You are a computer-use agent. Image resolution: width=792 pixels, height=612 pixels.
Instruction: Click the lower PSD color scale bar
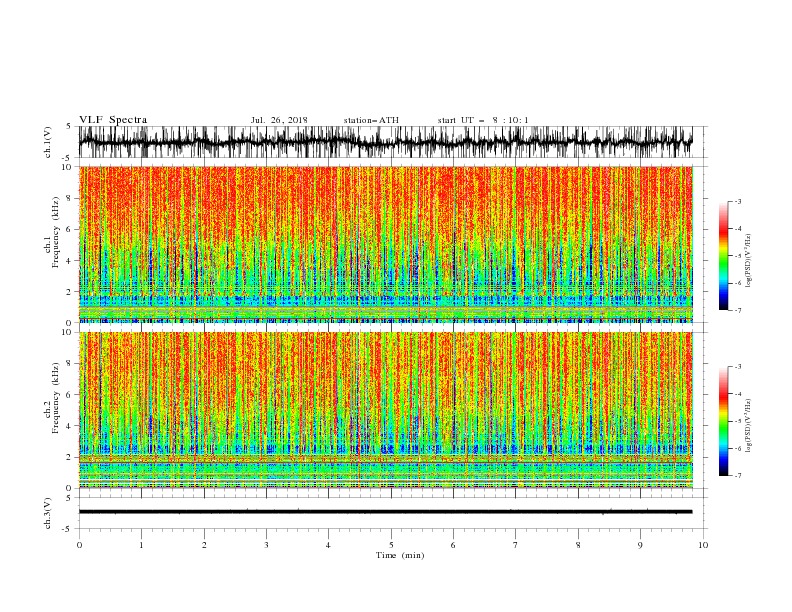coord(723,421)
